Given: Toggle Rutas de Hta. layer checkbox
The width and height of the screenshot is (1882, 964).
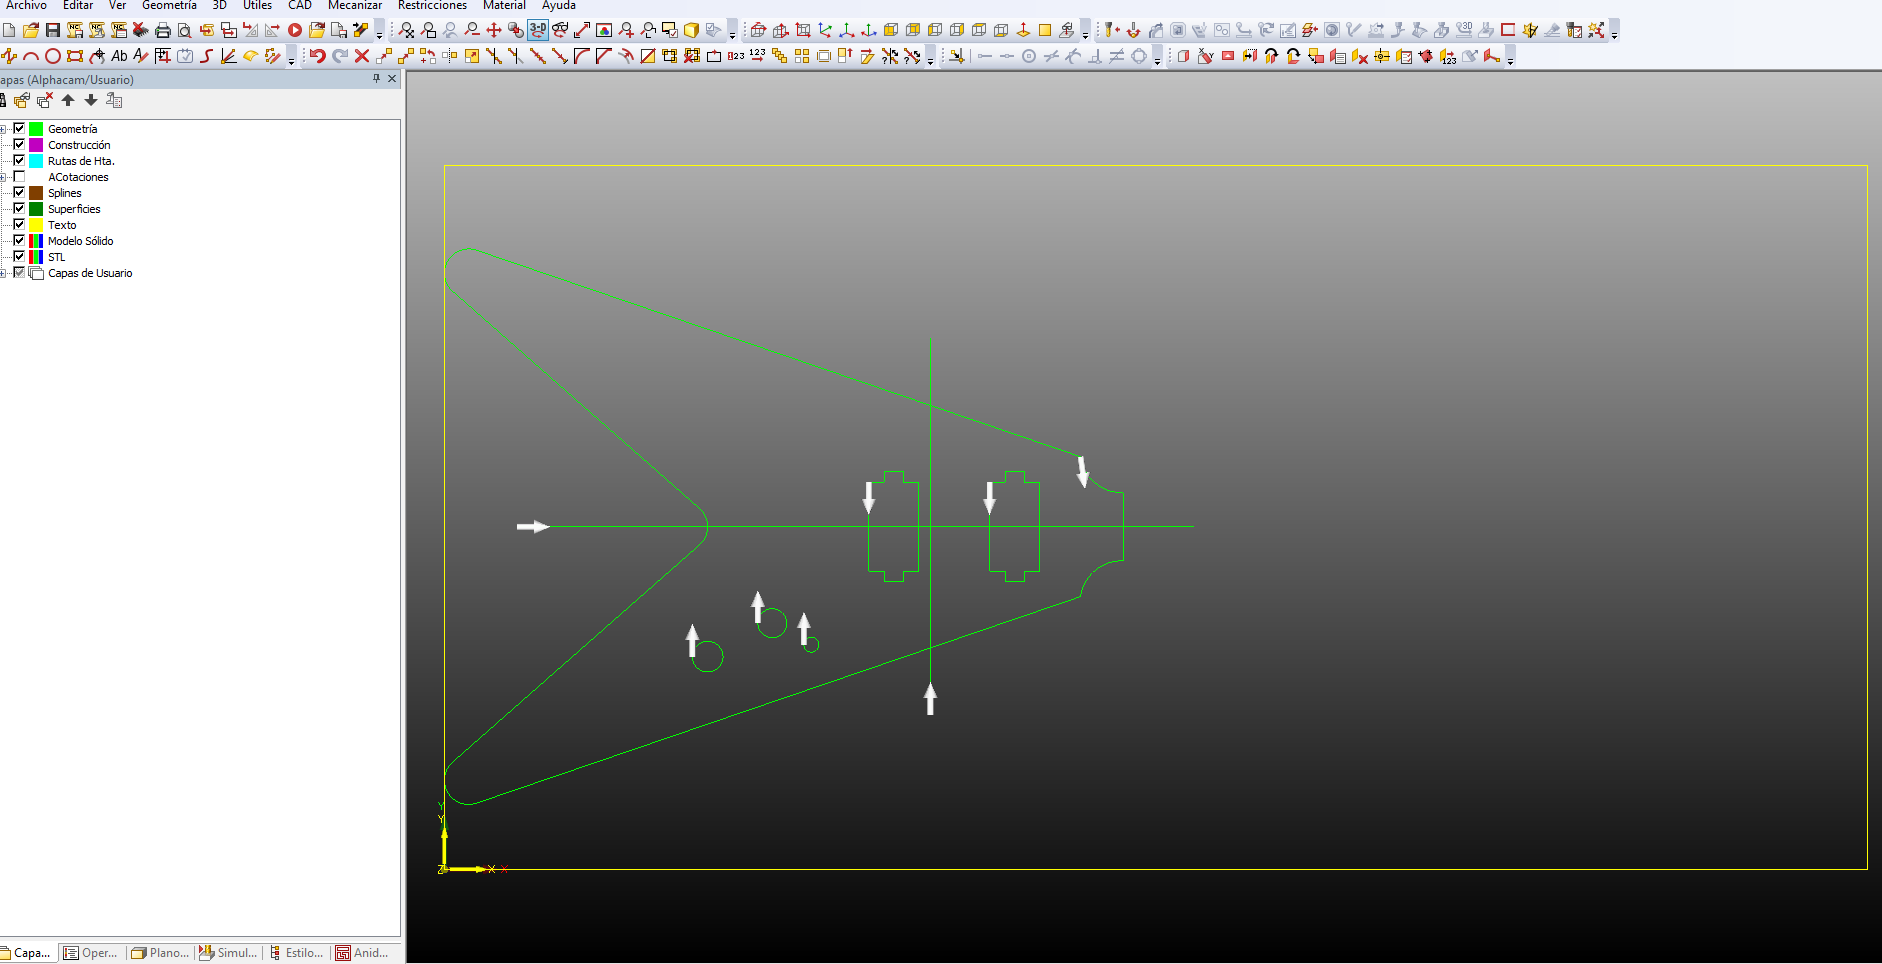Looking at the screenshot, I should pos(19,160).
